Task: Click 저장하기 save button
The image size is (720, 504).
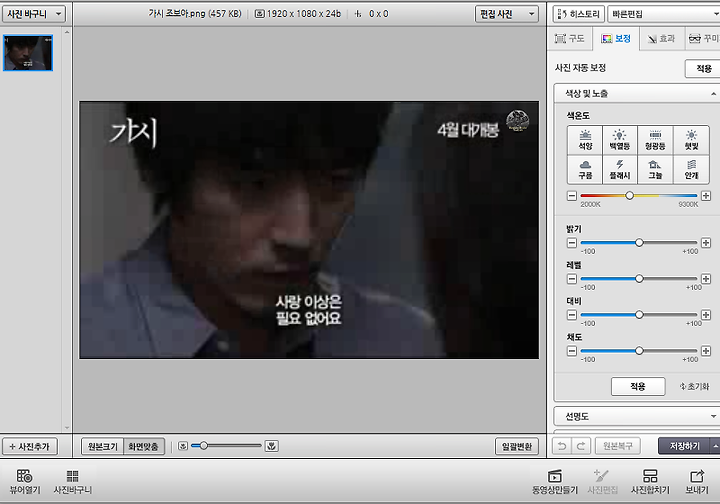Action: pyautogui.click(x=684, y=446)
